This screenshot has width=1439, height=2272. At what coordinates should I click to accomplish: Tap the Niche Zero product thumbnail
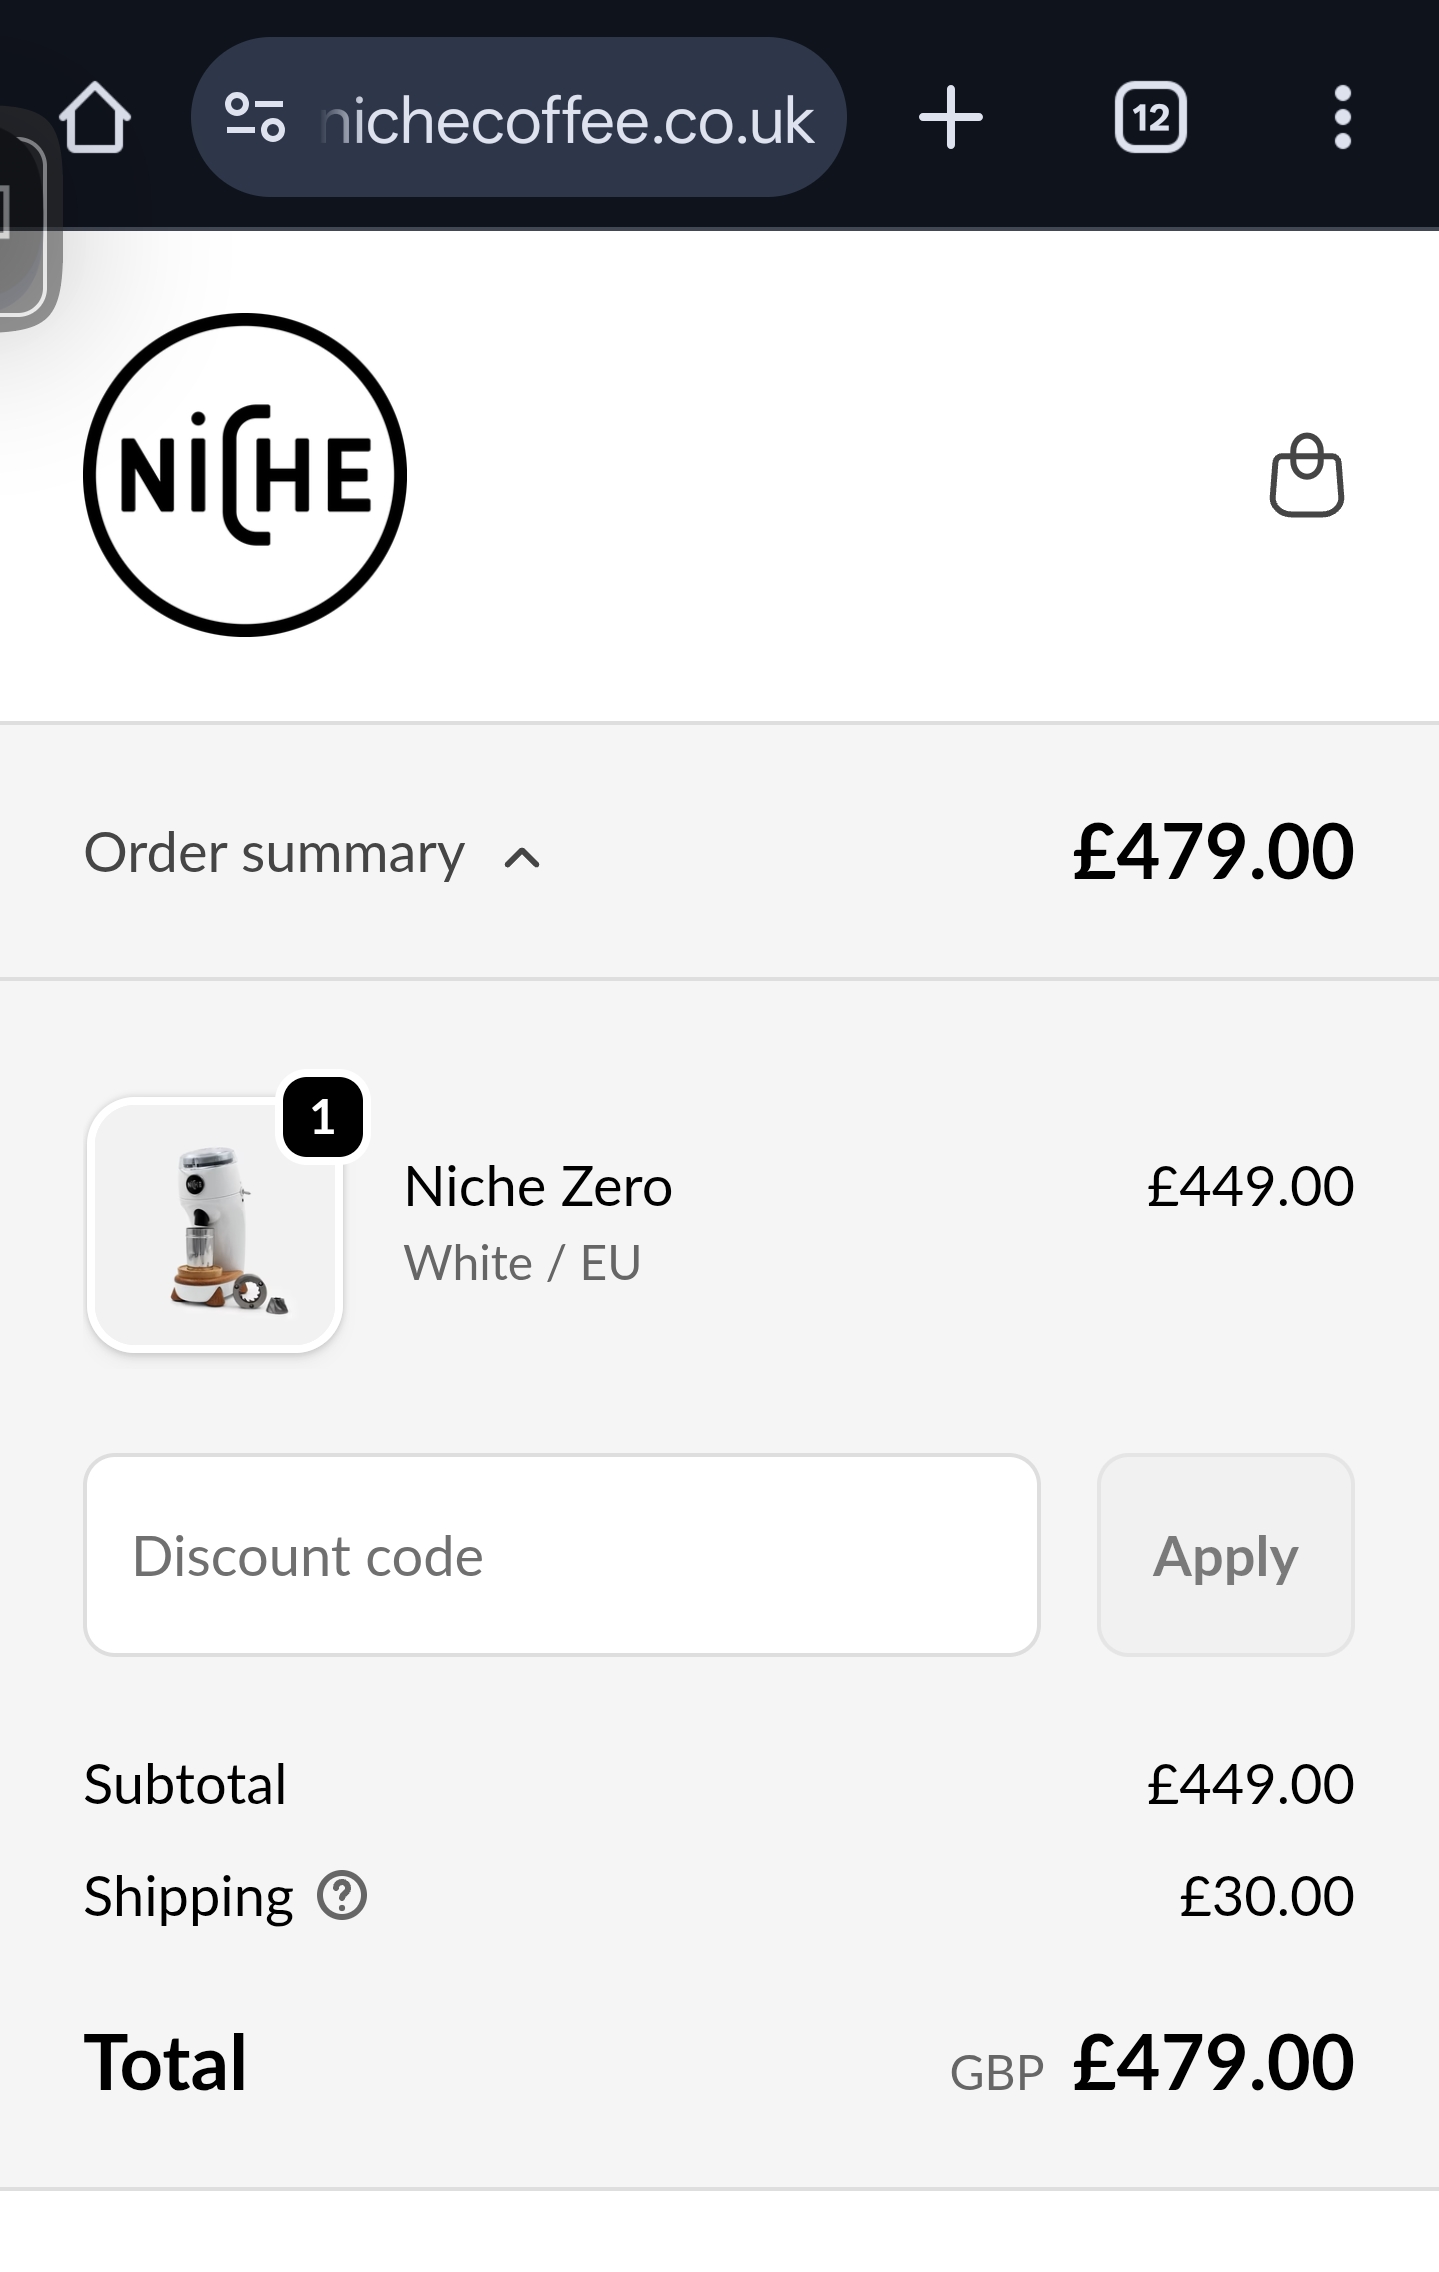point(215,1225)
